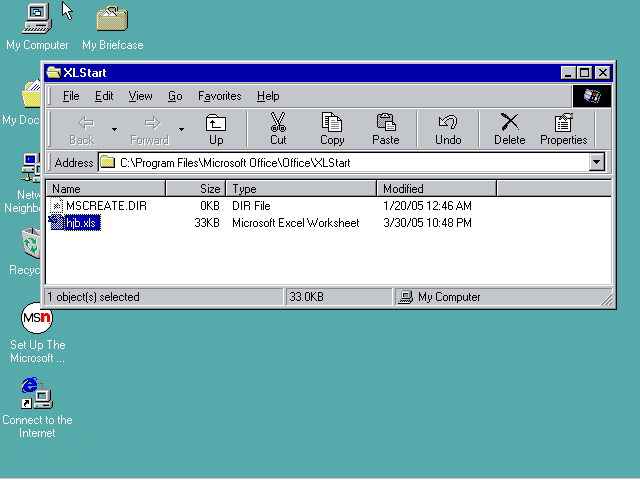
Task: Click into the Address path field
Action: 343,162
